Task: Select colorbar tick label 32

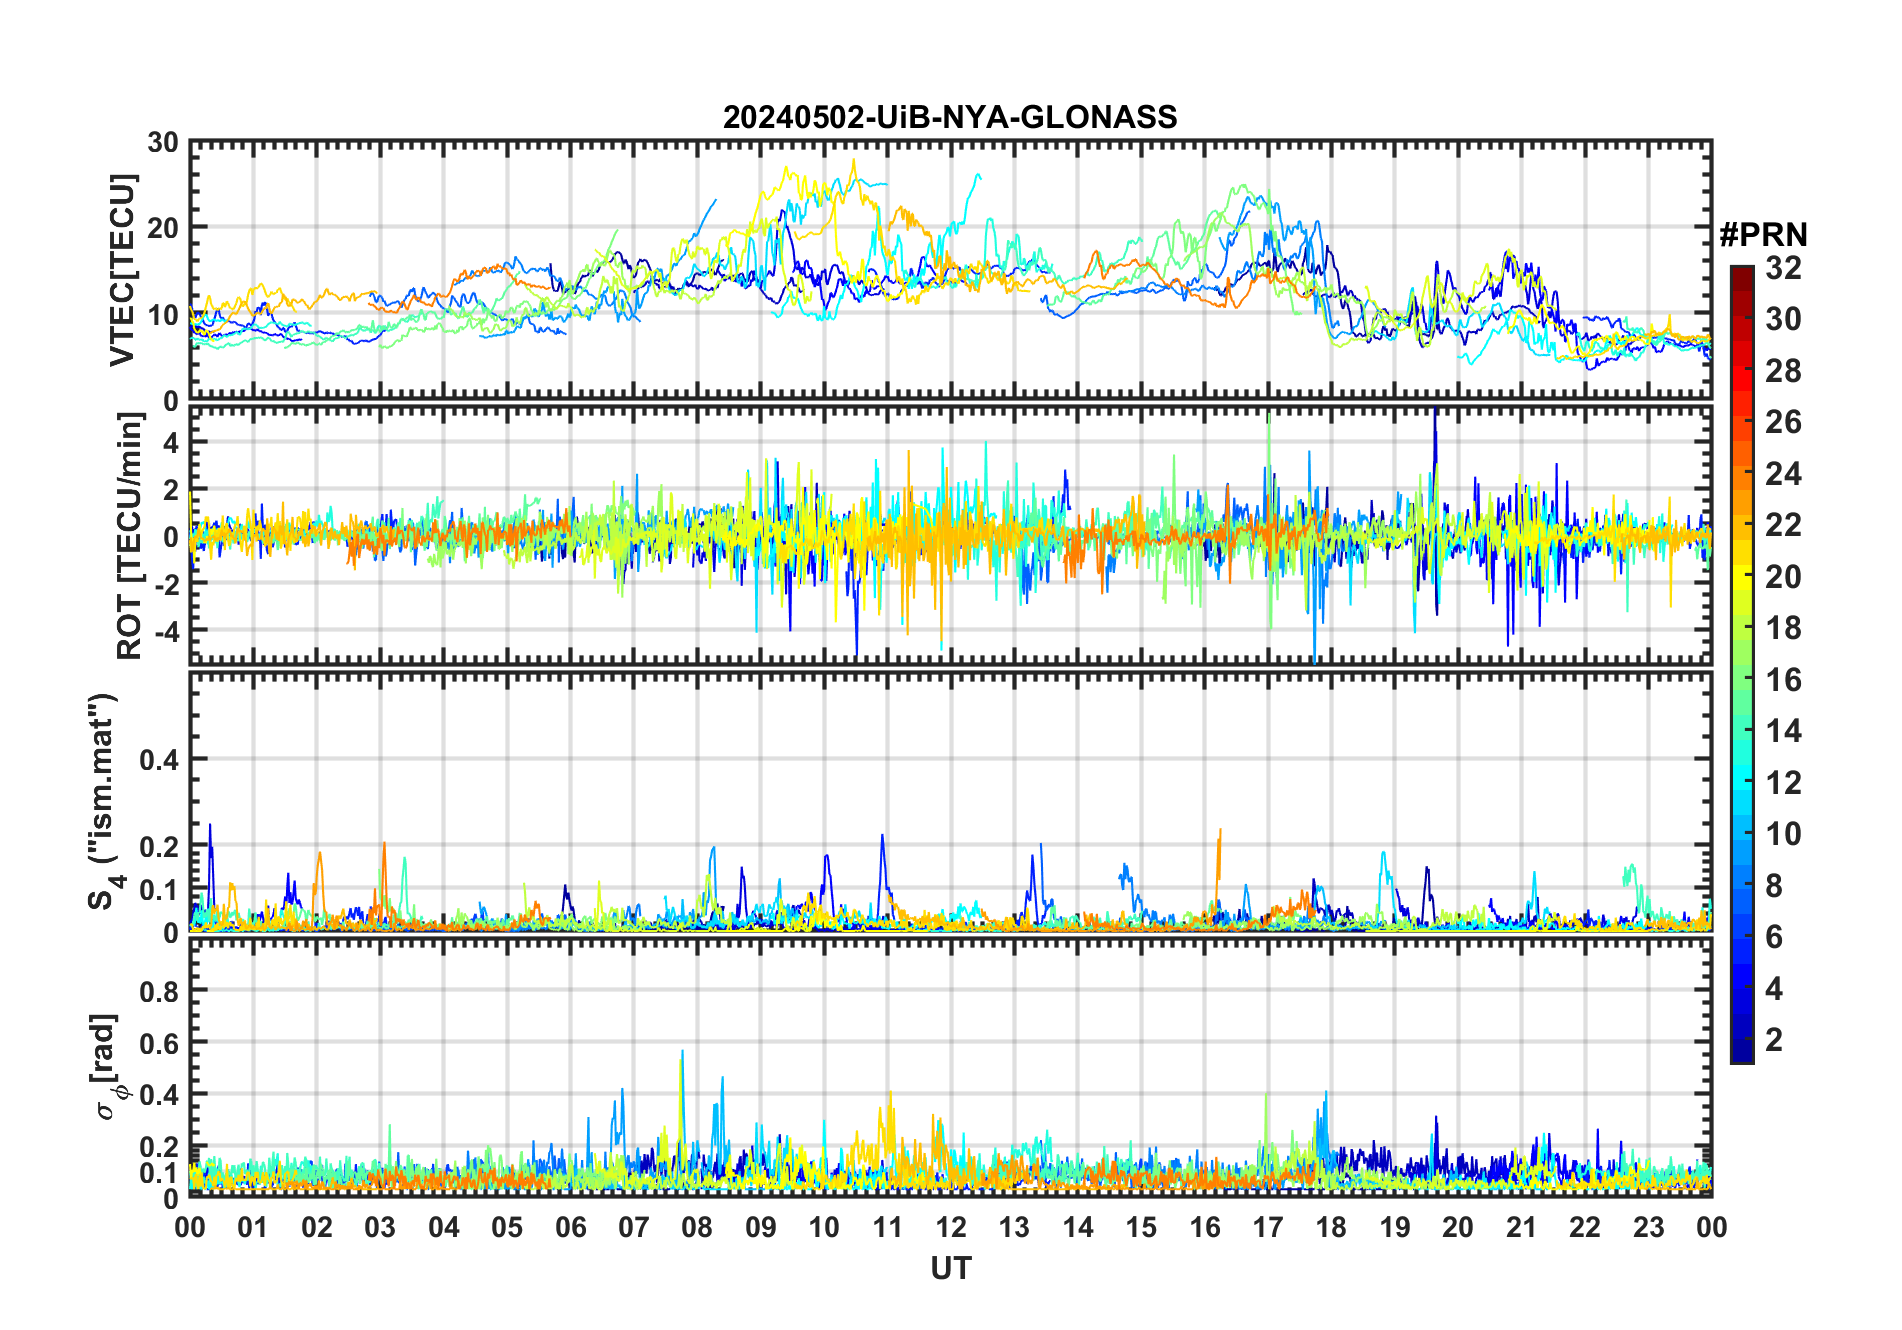Action: [1783, 267]
